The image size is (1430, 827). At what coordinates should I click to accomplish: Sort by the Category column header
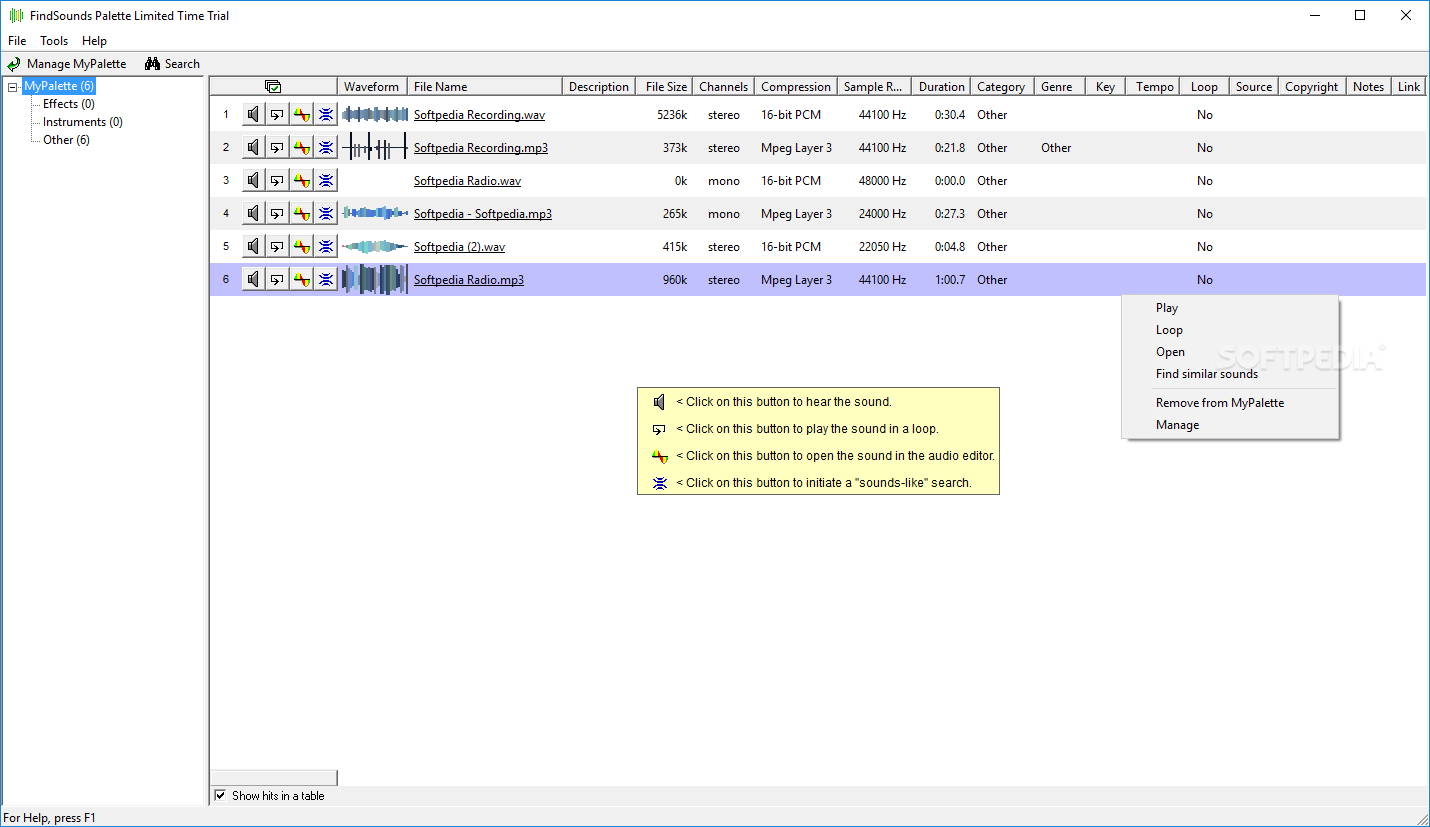tap(1001, 87)
